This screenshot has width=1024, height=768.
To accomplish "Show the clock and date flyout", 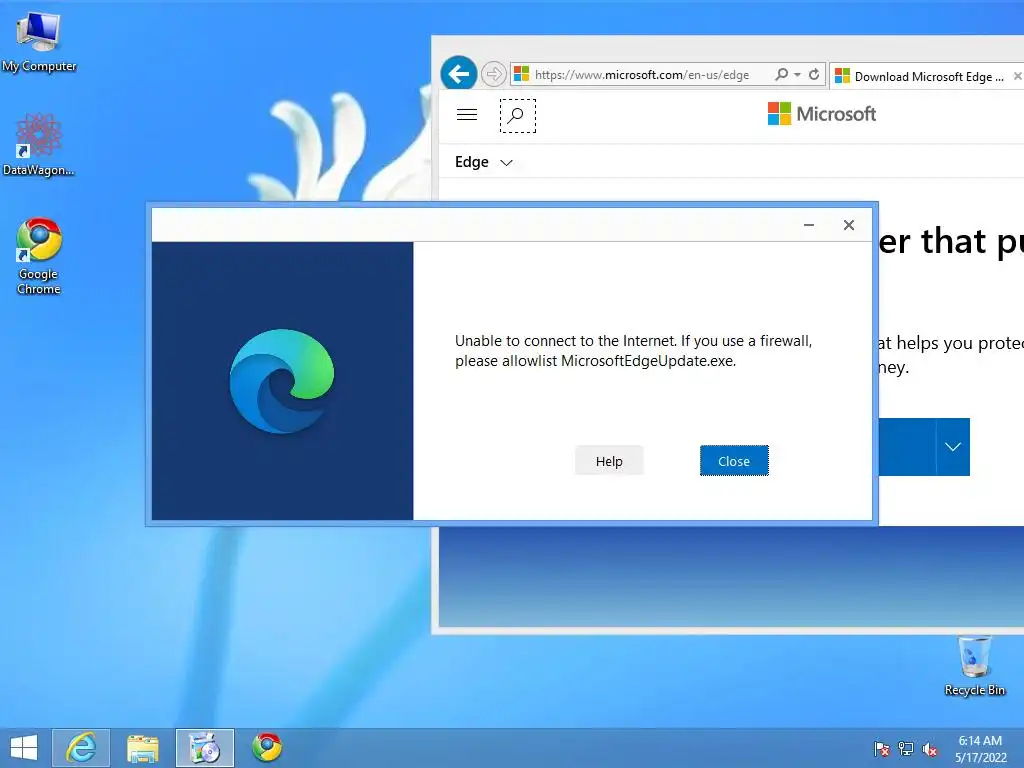I will (980, 749).
